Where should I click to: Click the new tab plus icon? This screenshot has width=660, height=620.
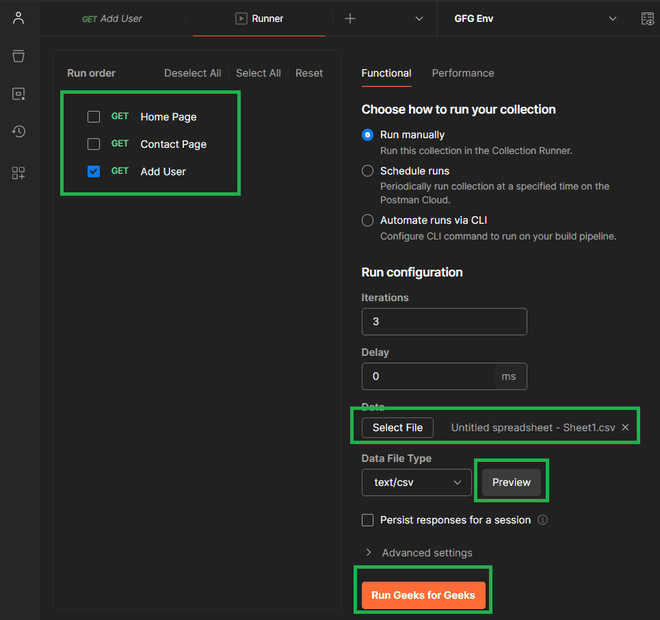[x=350, y=18]
